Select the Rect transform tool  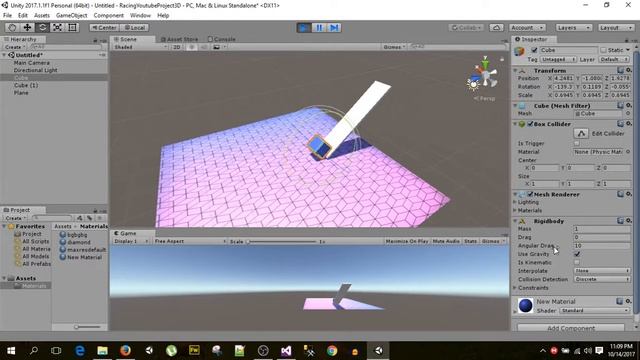pos(72,27)
